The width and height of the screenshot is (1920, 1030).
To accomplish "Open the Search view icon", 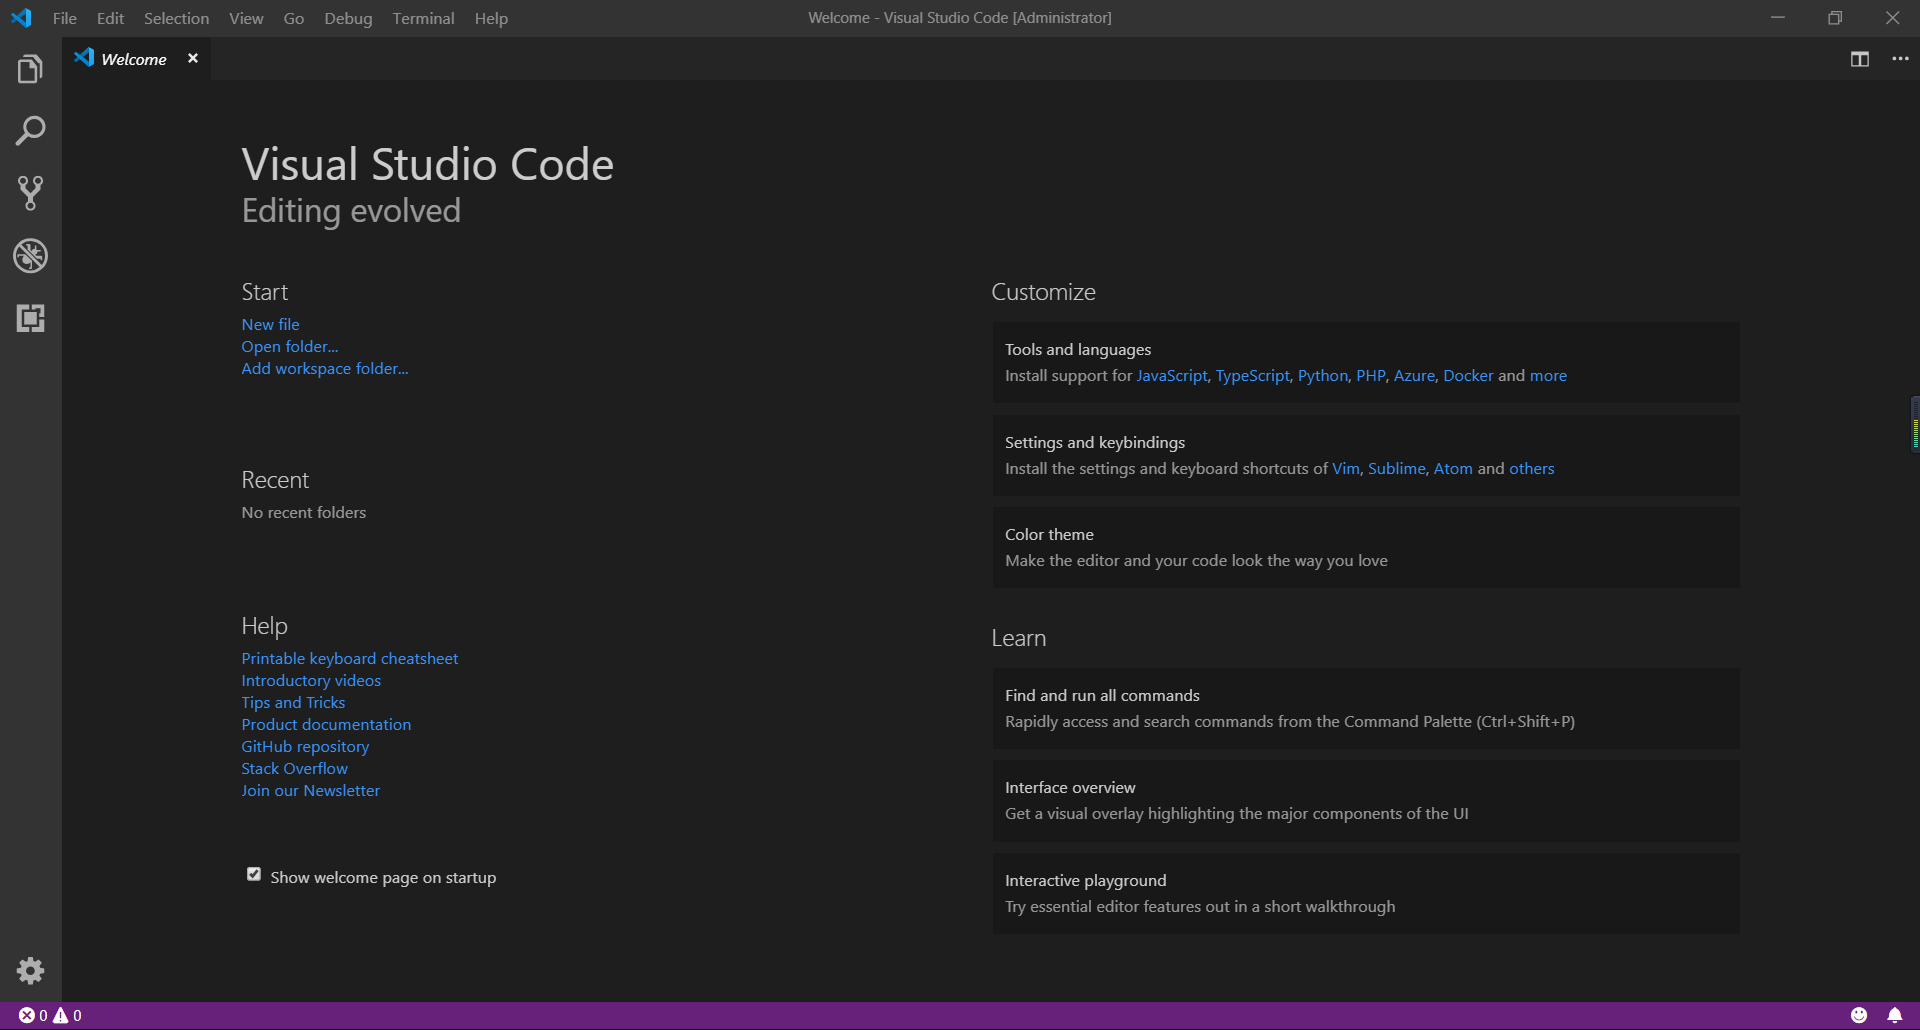I will click(30, 131).
